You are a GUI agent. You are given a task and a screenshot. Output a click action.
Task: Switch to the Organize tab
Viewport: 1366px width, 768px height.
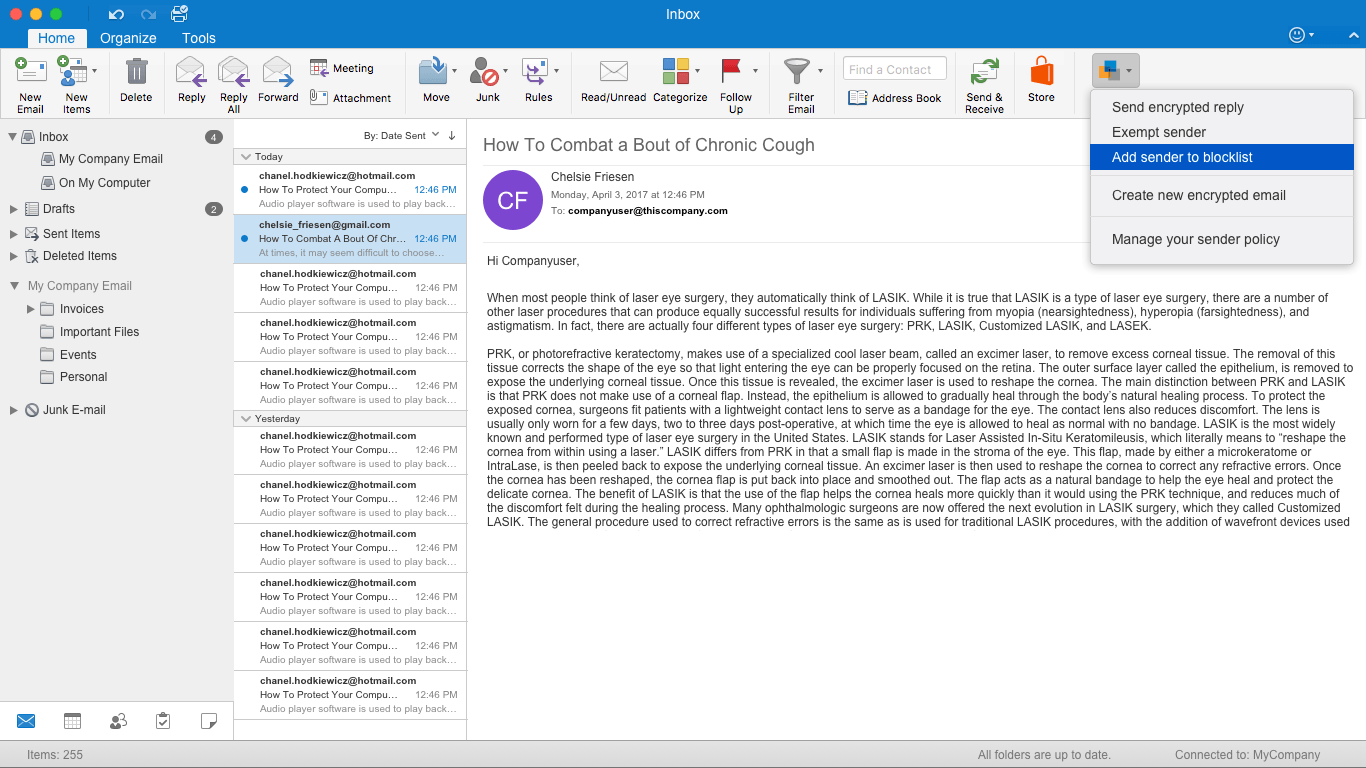click(x=128, y=38)
